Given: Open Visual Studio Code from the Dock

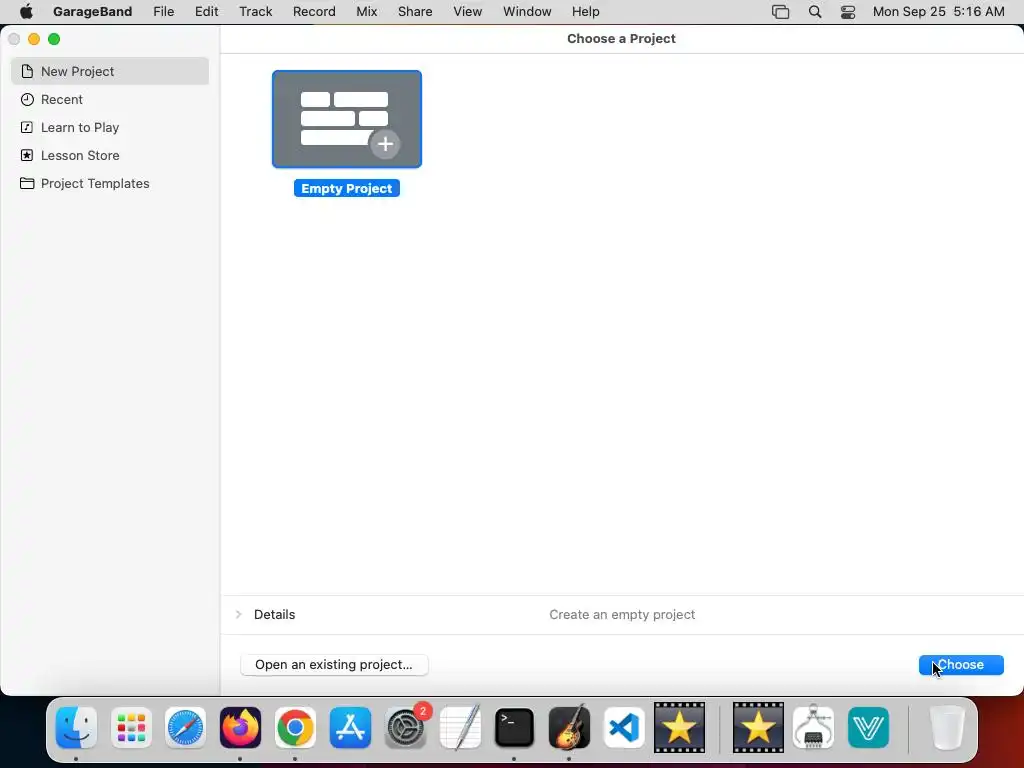Looking at the screenshot, I should point(624,728).
